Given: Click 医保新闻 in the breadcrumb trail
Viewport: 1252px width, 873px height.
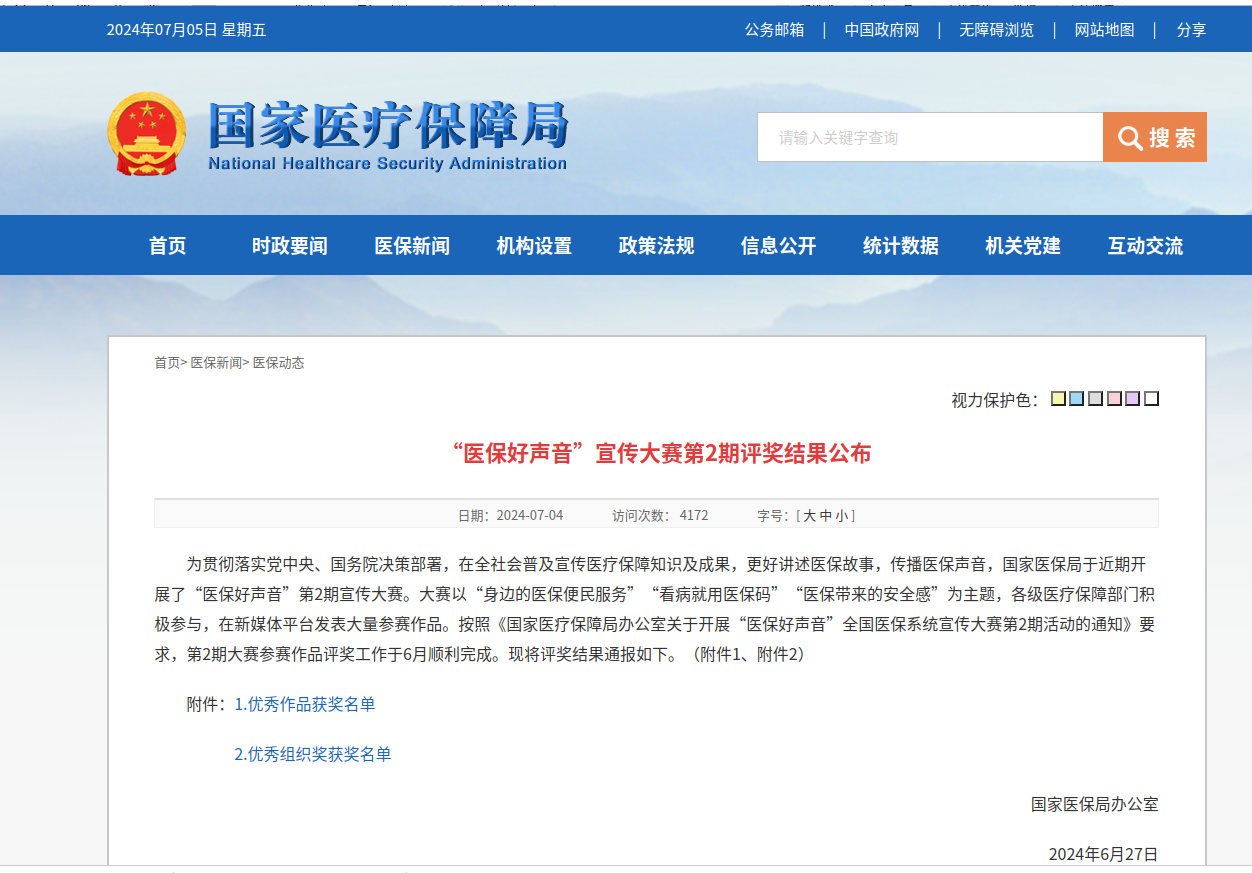Looking at the screenshot, I should [x=216, y=363].
